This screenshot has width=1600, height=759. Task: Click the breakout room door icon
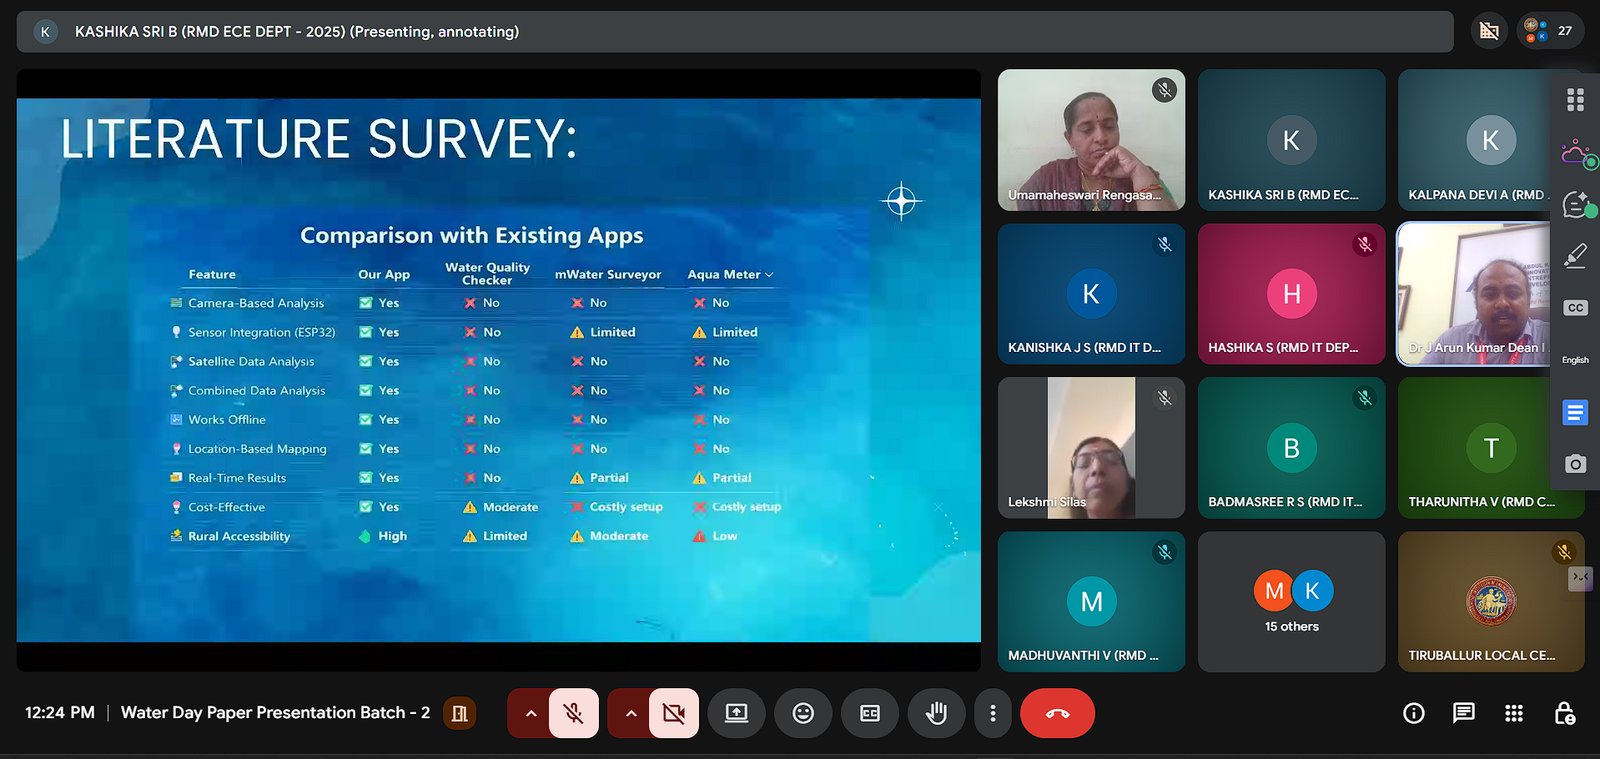click(459, 713)
